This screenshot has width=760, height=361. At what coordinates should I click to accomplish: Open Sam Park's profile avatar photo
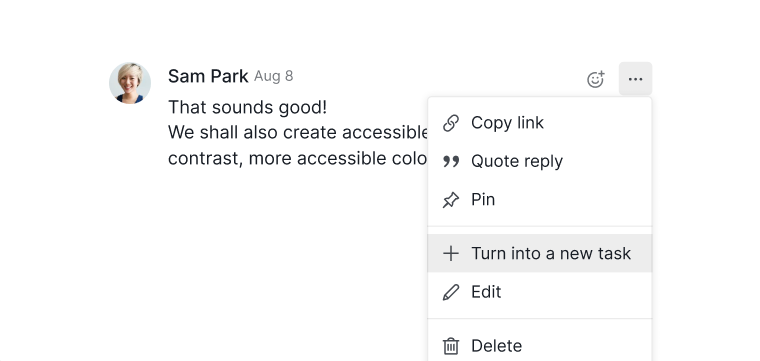(x=130, y=83)
